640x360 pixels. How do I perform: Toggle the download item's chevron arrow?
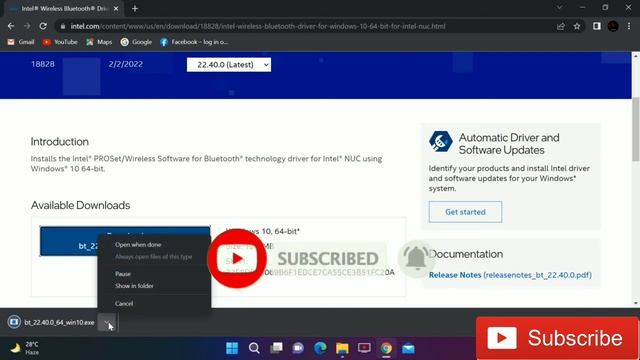[107, 322]
